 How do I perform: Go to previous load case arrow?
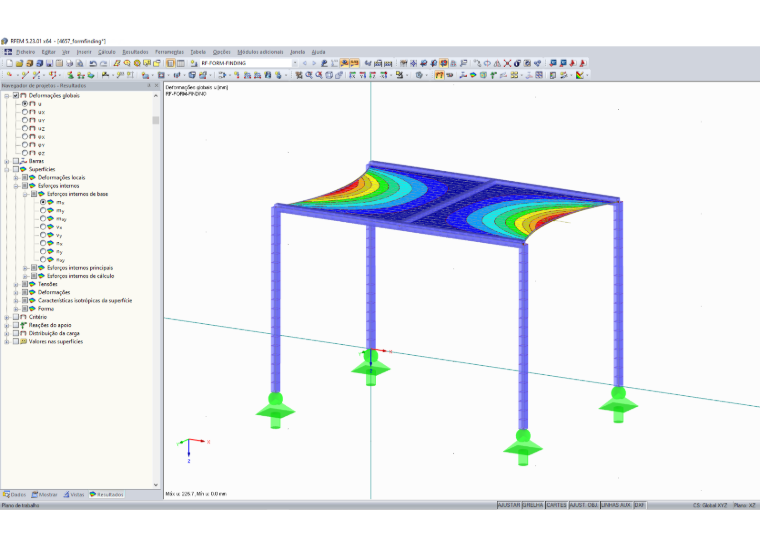click(x=304, y=63)
